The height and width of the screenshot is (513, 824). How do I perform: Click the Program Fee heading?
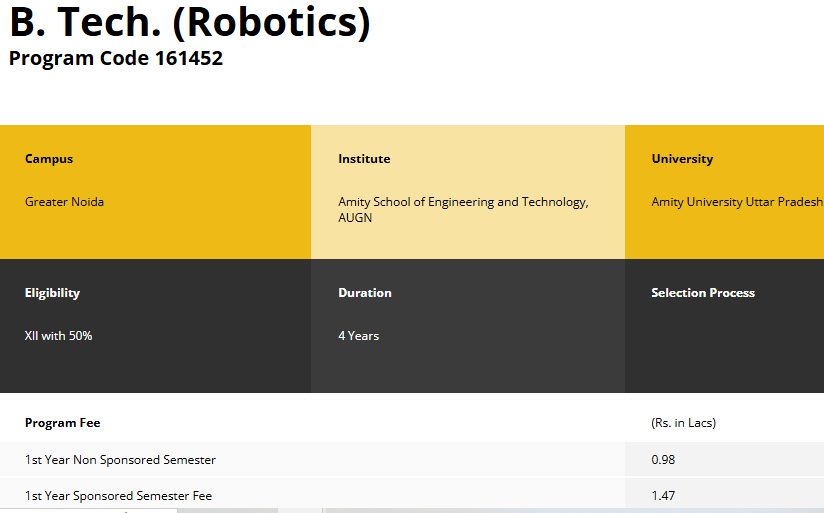point(63,423)
